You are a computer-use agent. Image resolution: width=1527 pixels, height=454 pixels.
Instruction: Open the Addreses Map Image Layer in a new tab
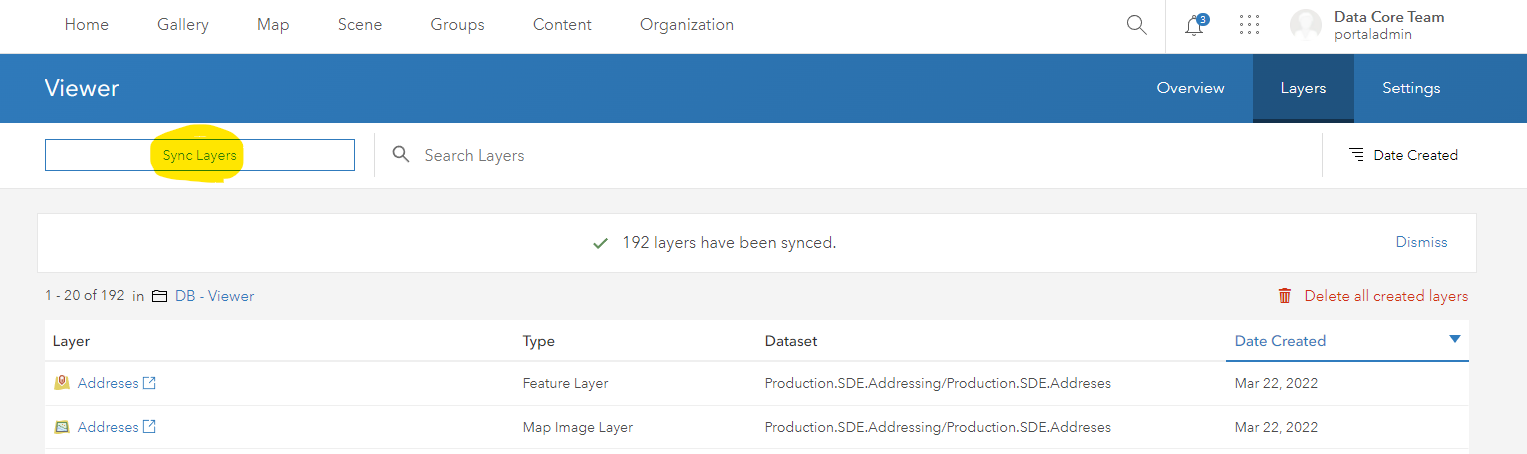point(149,427)
